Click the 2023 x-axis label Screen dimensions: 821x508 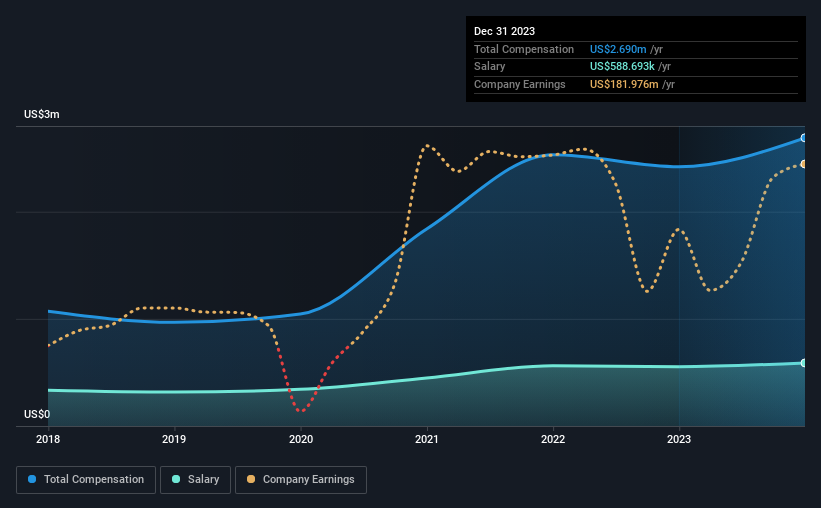(679, 439)
